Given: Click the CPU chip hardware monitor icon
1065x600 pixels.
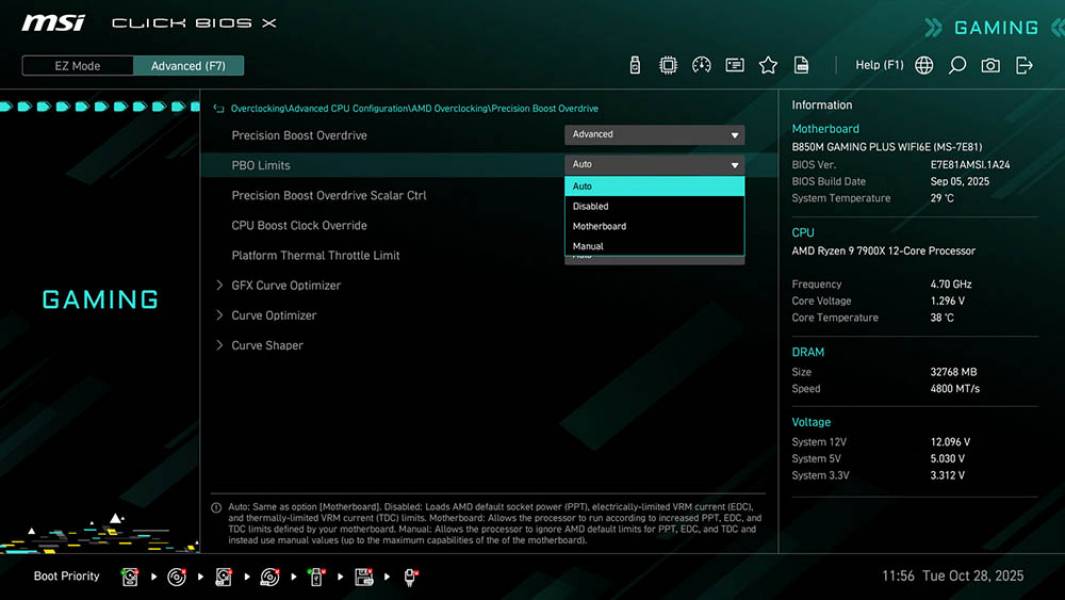Looking at the screenshot, I should (x=668, y=64).
